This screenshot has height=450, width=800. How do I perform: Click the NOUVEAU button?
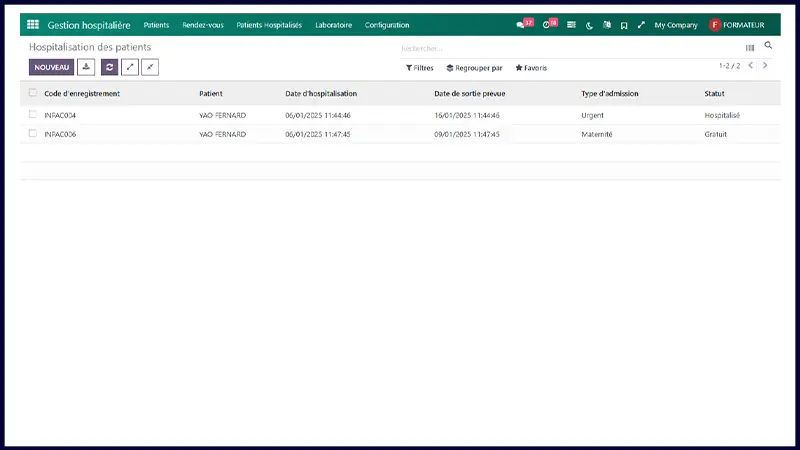point(52,67)
